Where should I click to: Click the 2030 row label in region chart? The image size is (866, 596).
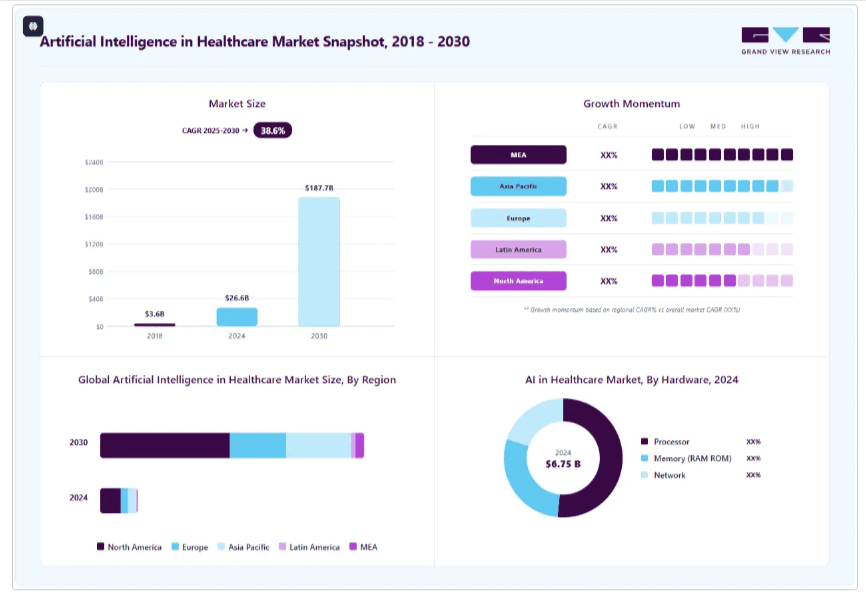(78, 442)
